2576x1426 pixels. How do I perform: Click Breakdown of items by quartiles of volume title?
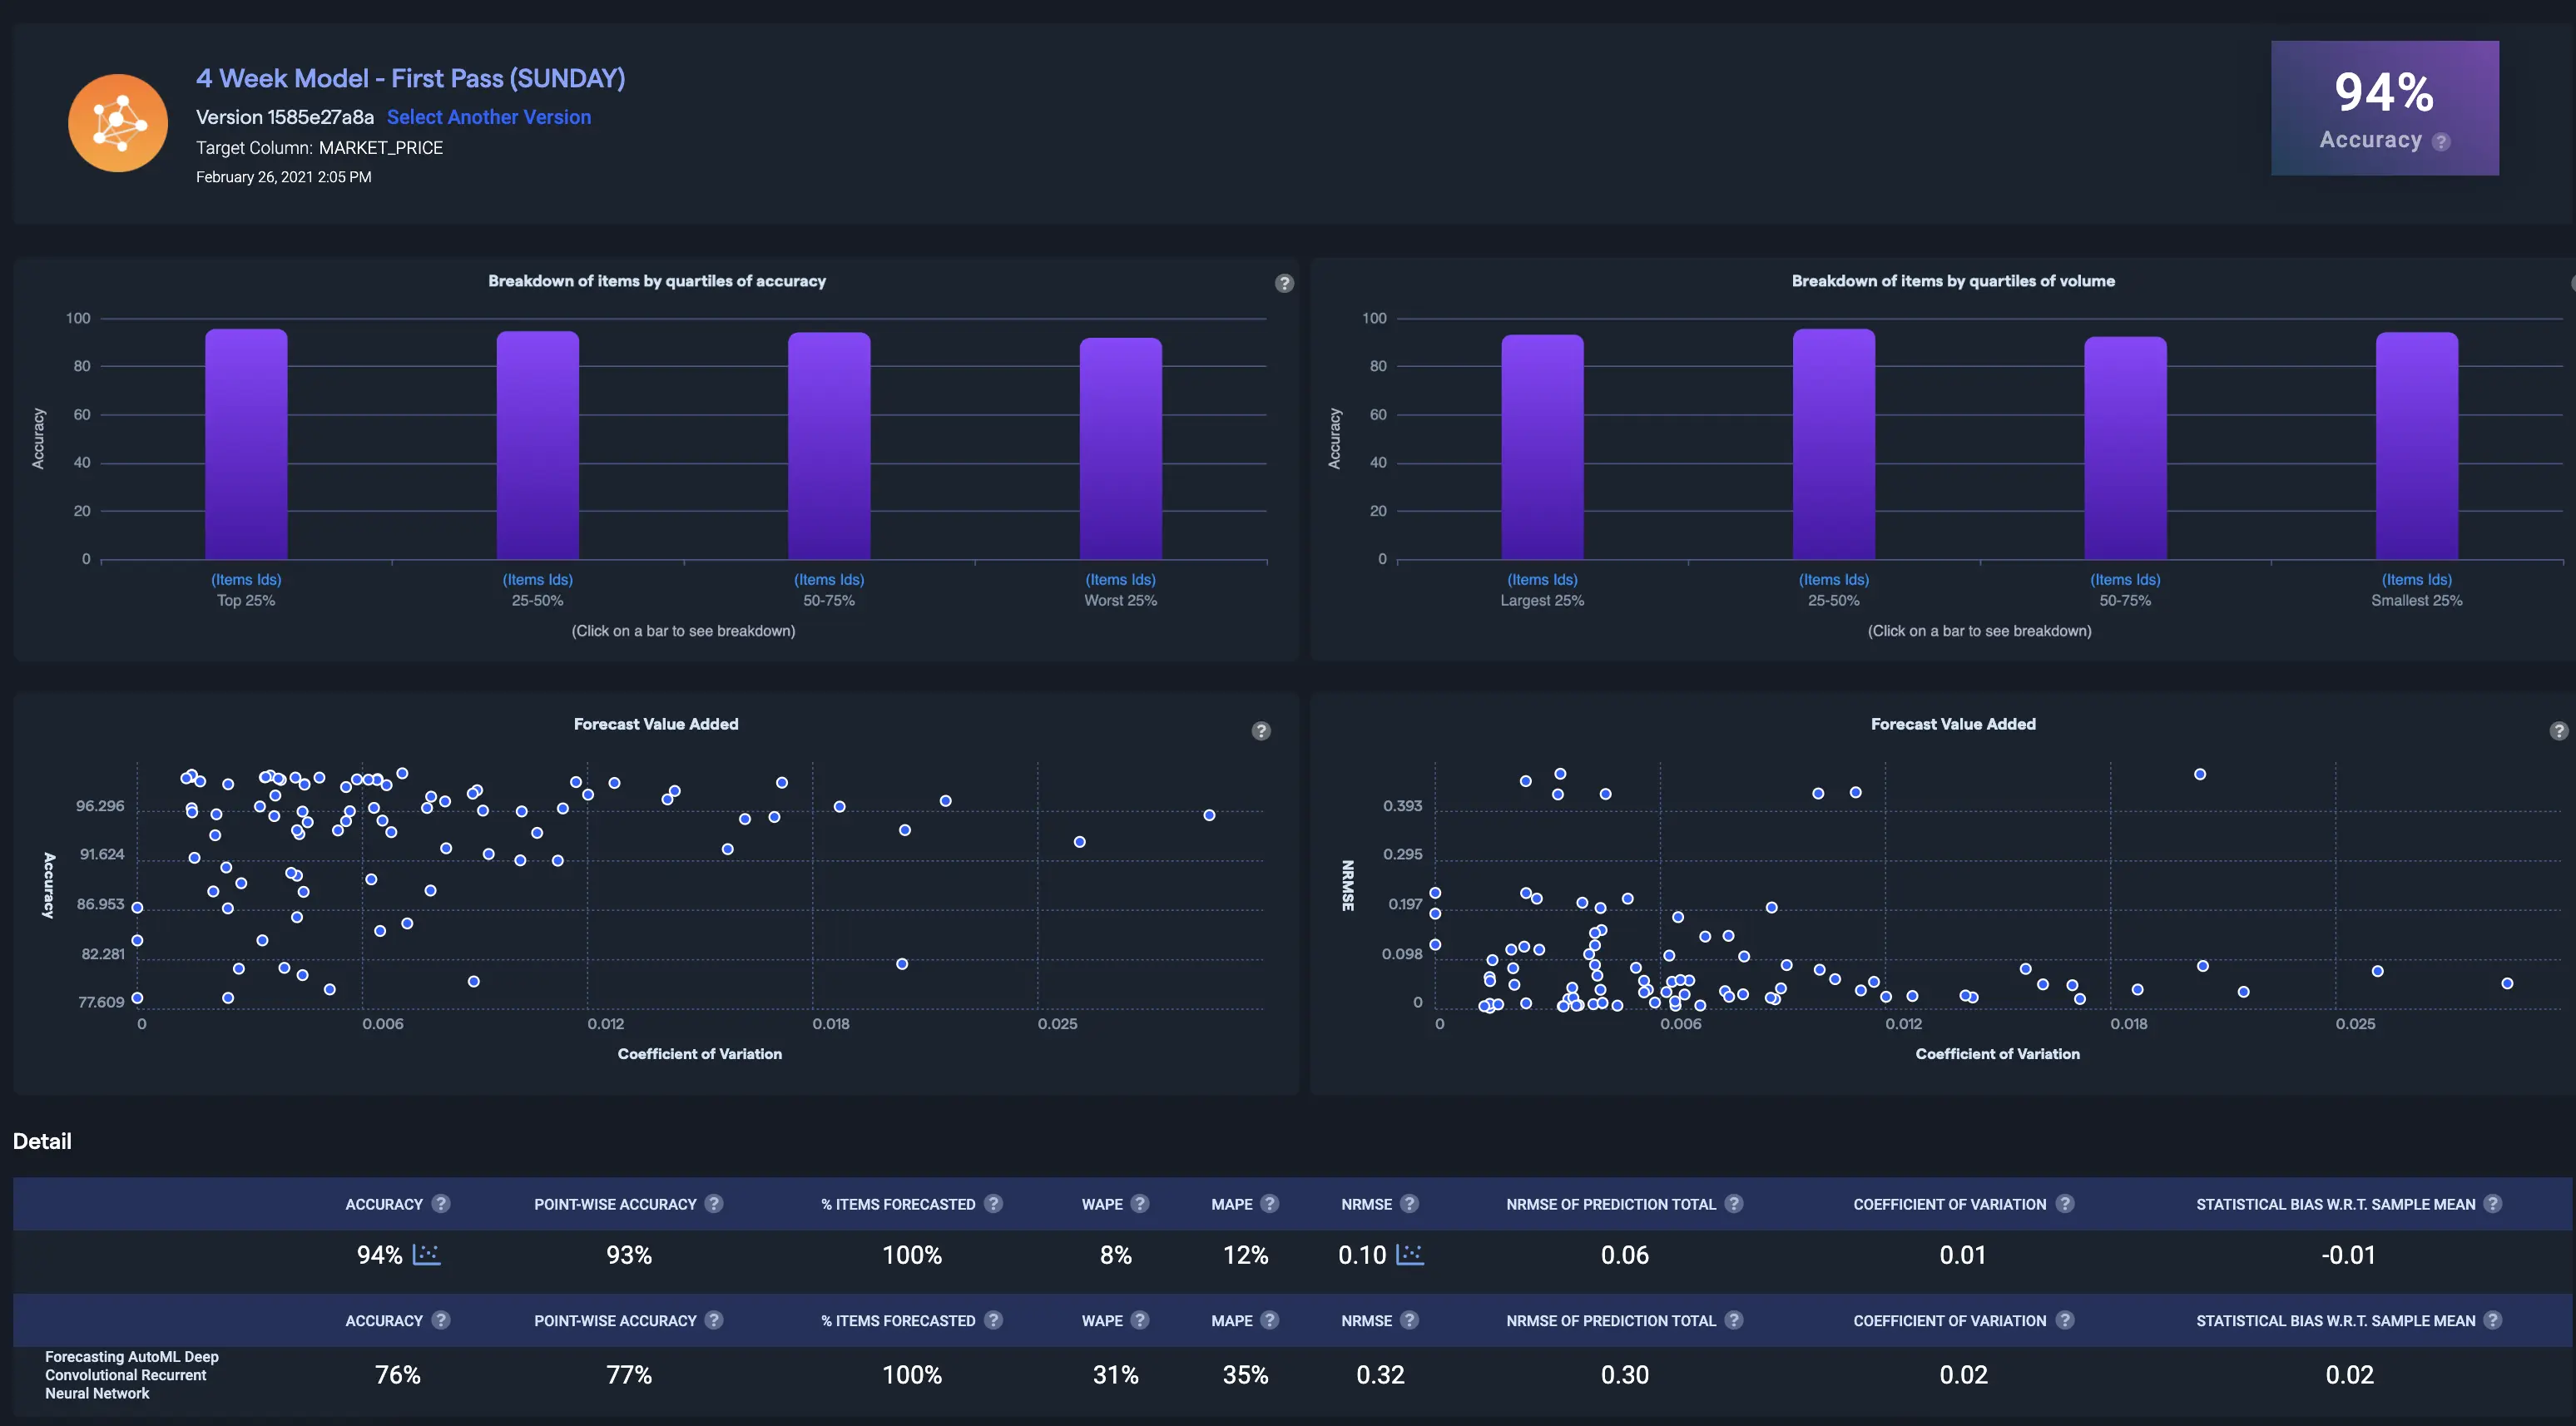tap(1953, 281)
